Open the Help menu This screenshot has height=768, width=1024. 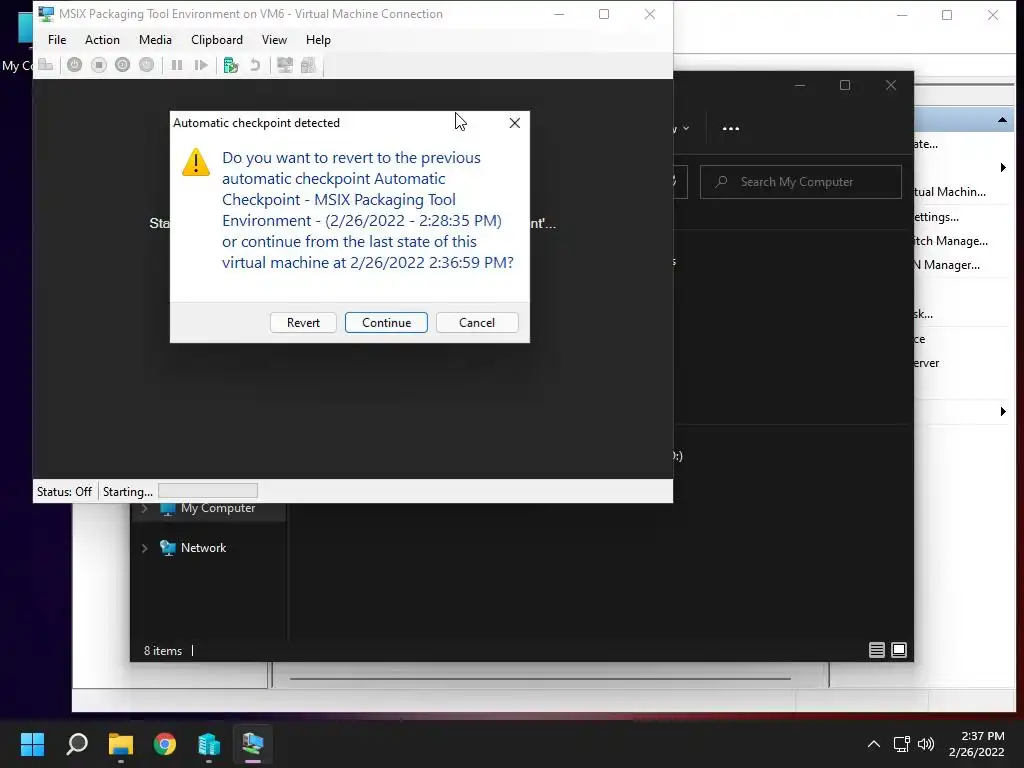click(x=318, y=40)
